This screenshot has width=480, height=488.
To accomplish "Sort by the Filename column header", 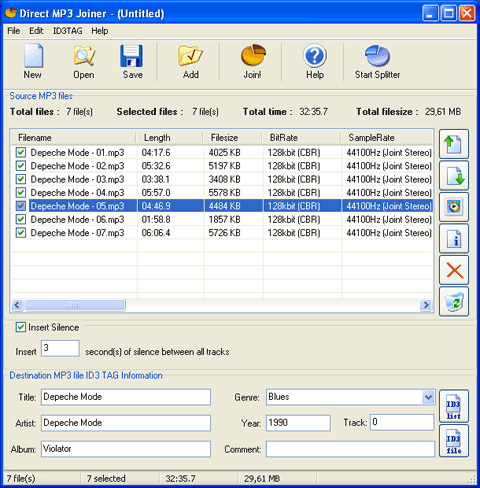I will [x=73, y=138].
